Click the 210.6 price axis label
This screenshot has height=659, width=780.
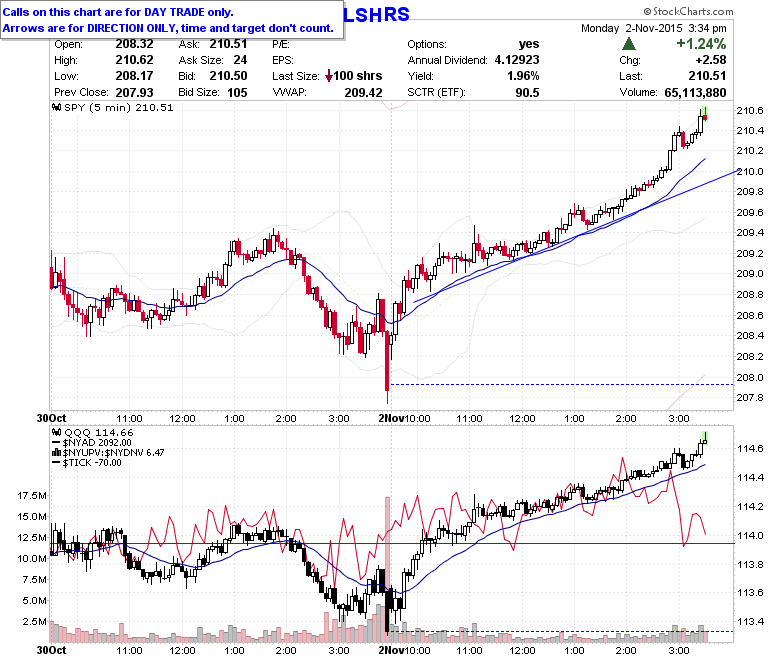tap(750, 110)
